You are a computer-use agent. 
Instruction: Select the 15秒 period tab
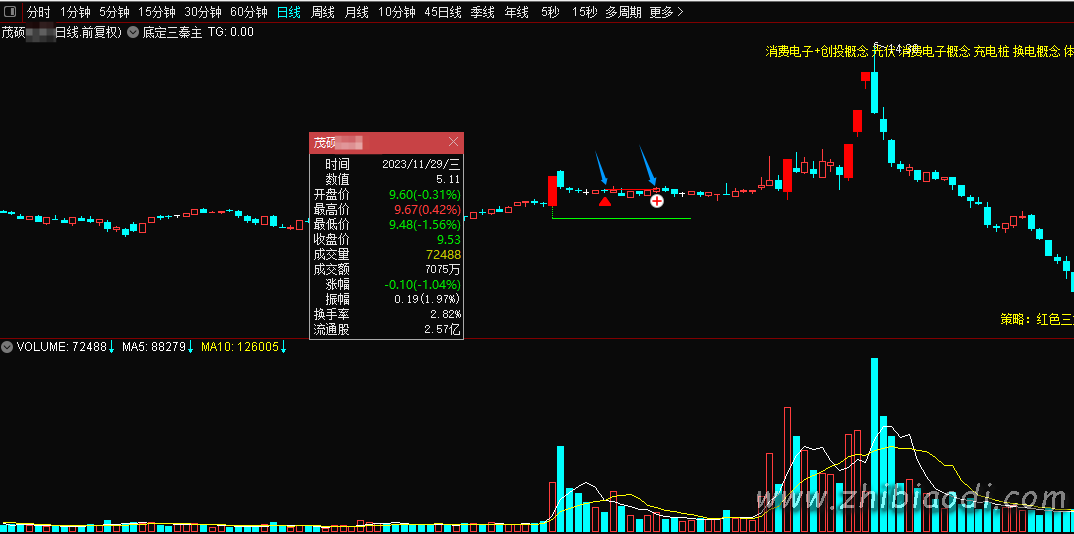pos(584,12)
